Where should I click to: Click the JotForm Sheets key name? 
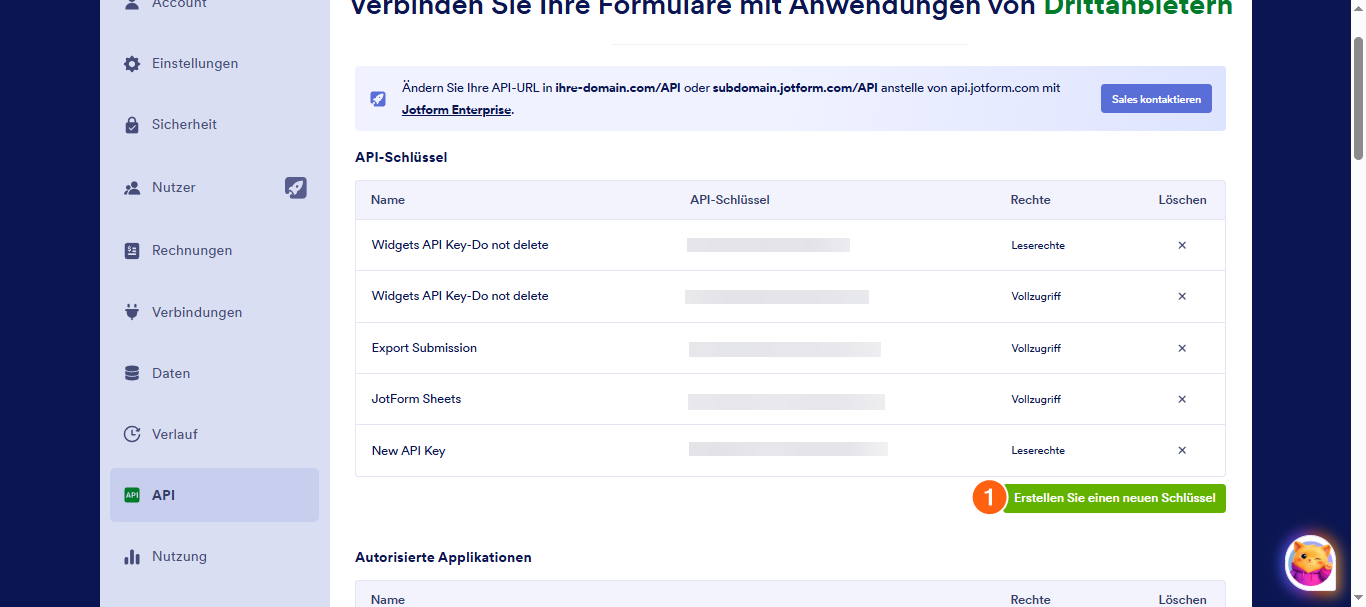click(x=416, y=399)
